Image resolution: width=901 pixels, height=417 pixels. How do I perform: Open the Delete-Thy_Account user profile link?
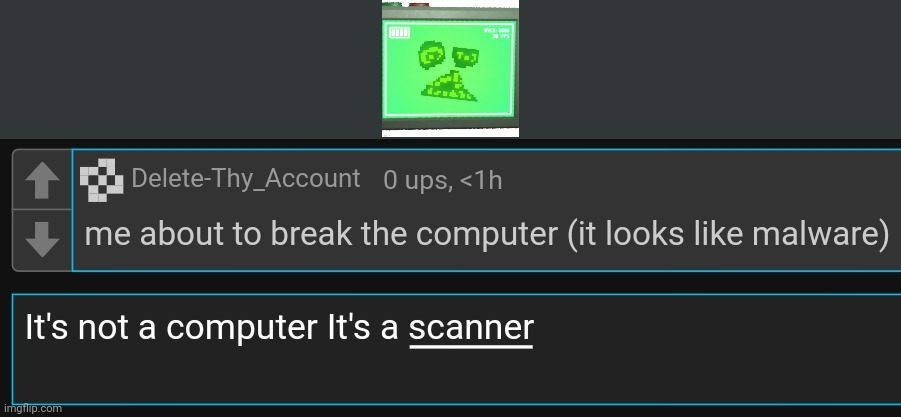246,179
